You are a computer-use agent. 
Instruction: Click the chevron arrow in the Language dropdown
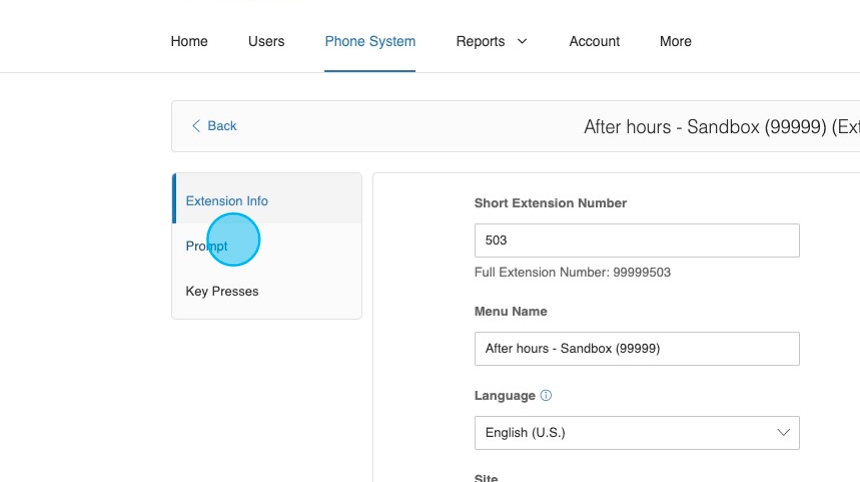coord(783,433)
